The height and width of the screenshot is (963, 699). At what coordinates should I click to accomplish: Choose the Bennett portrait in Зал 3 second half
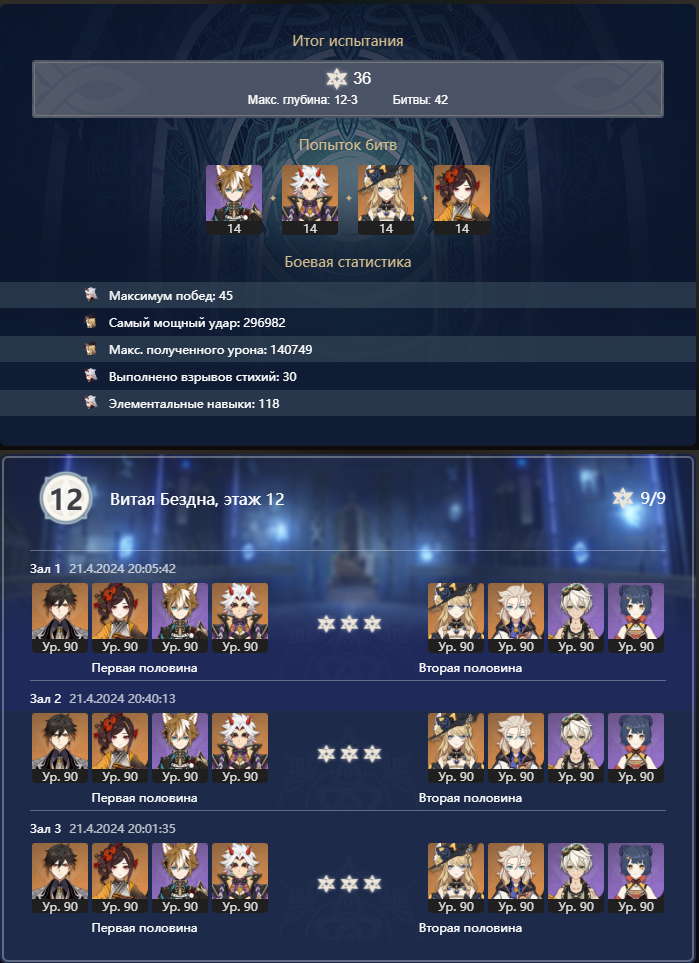point(576,878)
